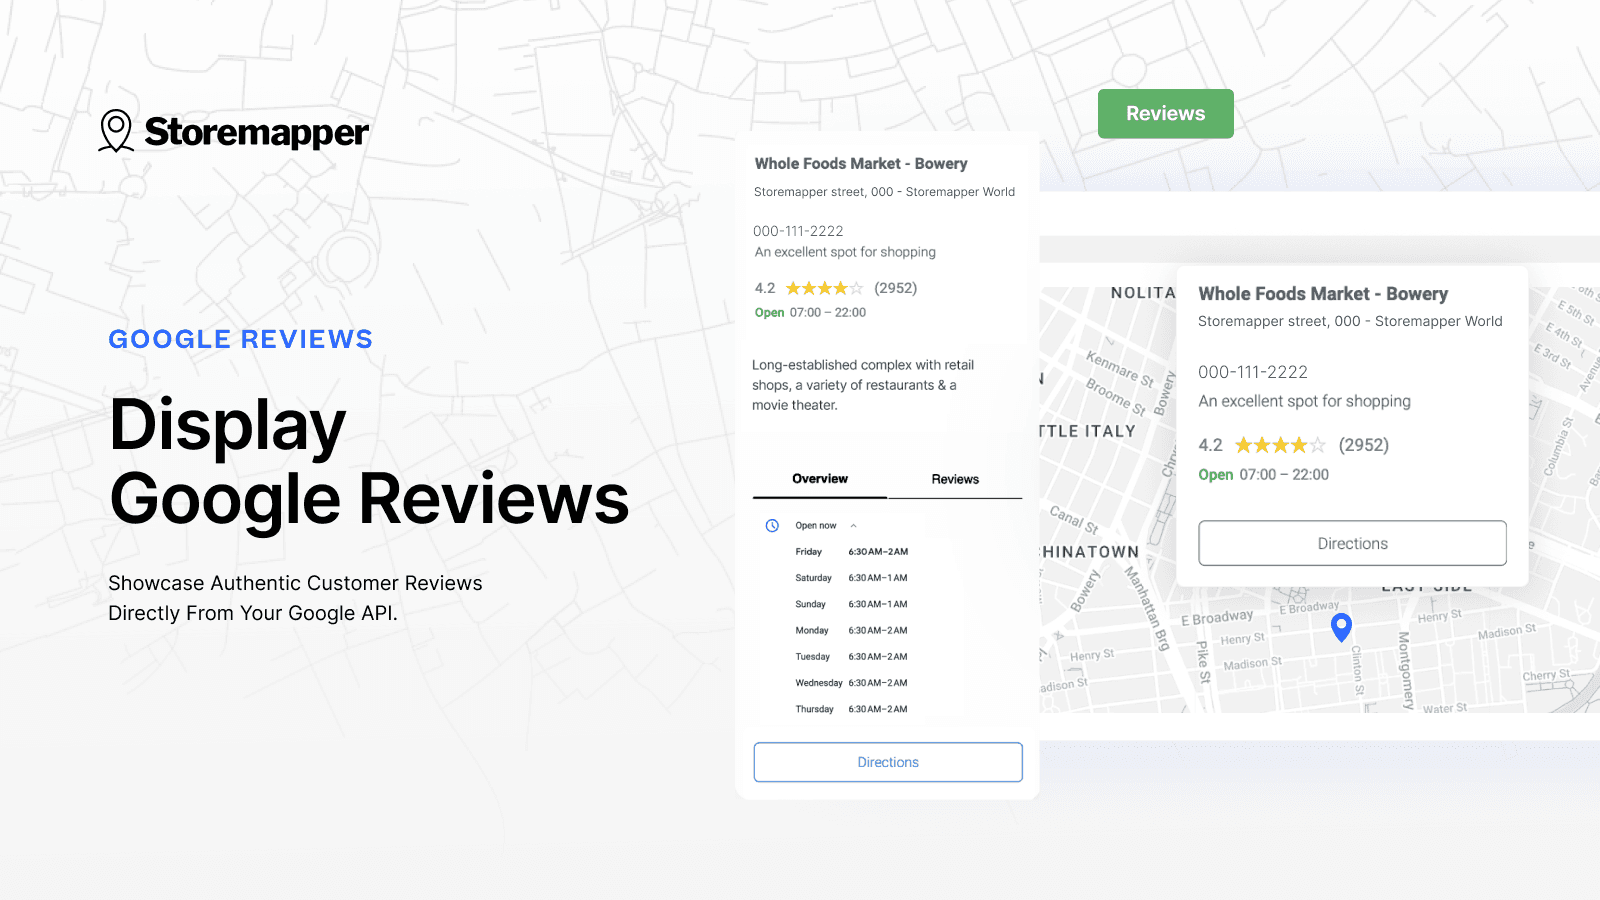Click the first gold star in the map popup rating
The height and width of the screenshot is (900, 1600).
coord(1245,444)
